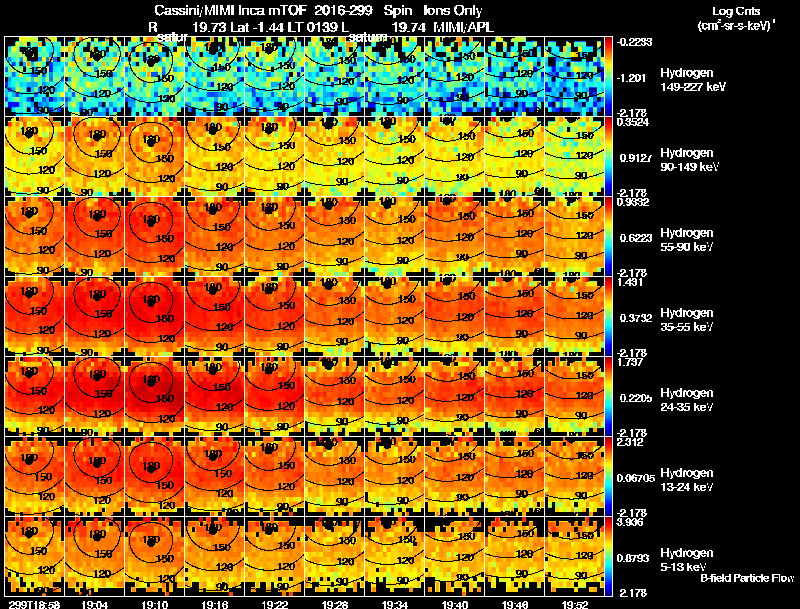Select the 19:52 panel in the 5-13 keV row

click(574, 557)
